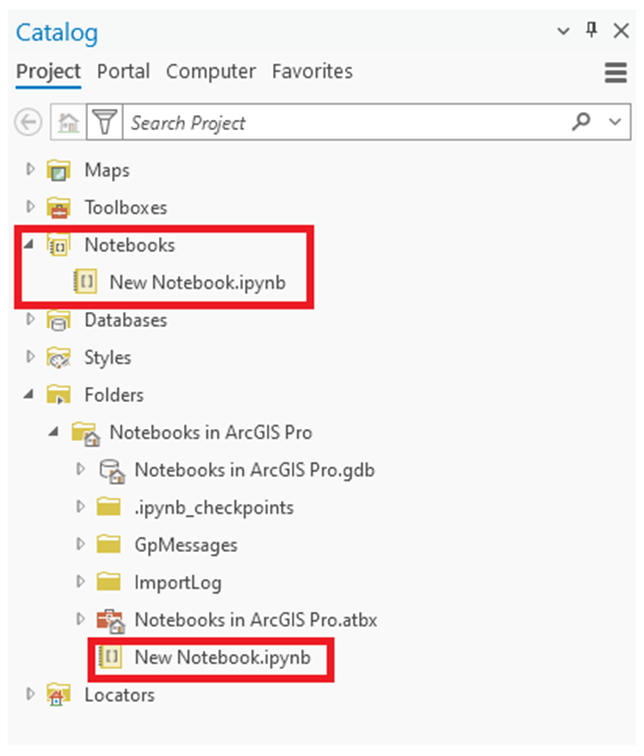This screenshot has height=756, width=644.
Task: Select the .ipynb_checkpoints label
Action: pyautogui.click(x=214, y=508)
